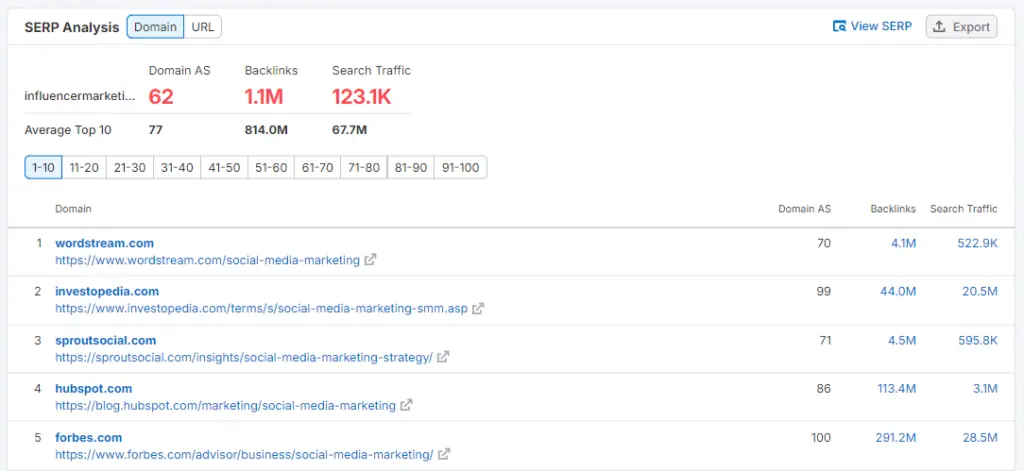
Task: Open the wordstream.com domain link
Action: tap(104, 243)
